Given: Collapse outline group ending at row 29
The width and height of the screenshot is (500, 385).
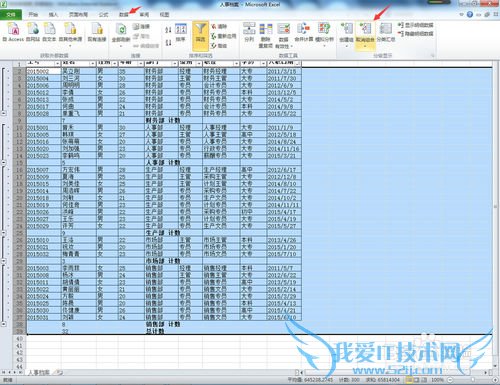Looking at the screenshot, I should click(4, 261).
